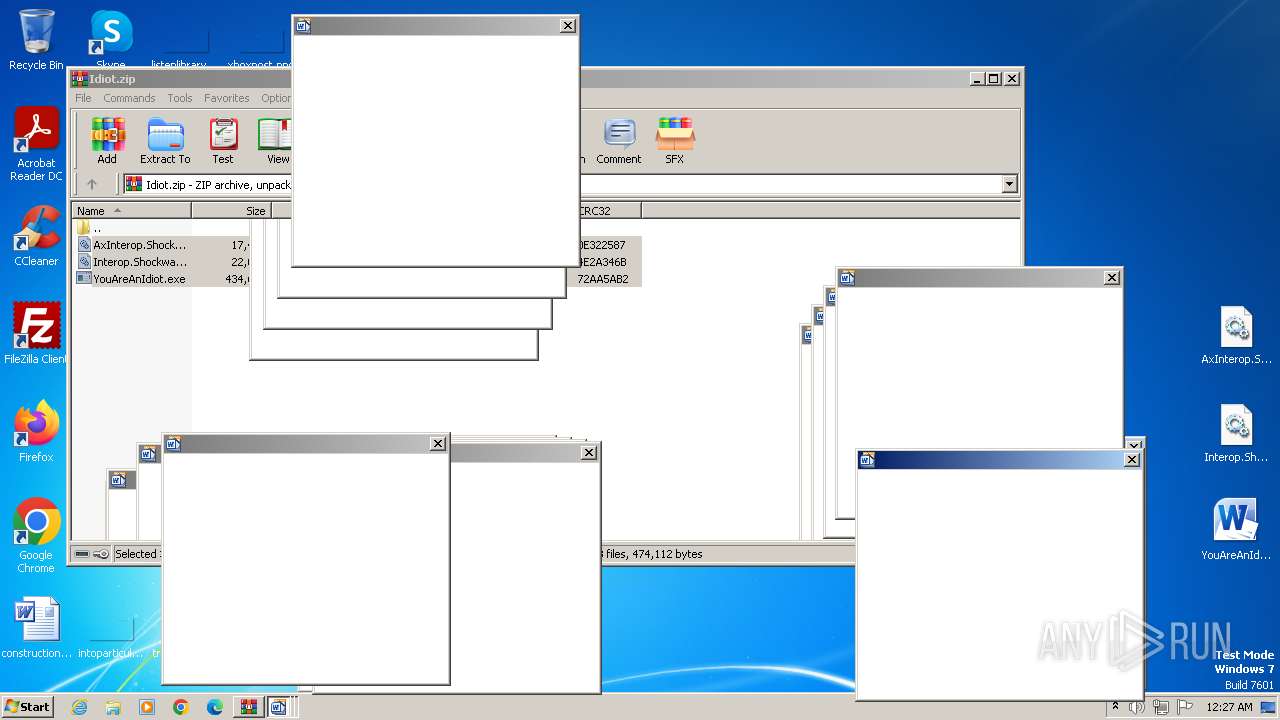Open Internet Explorer from taskbar
This screenshot has width=1280, height=720.
(x=79, y=707)
